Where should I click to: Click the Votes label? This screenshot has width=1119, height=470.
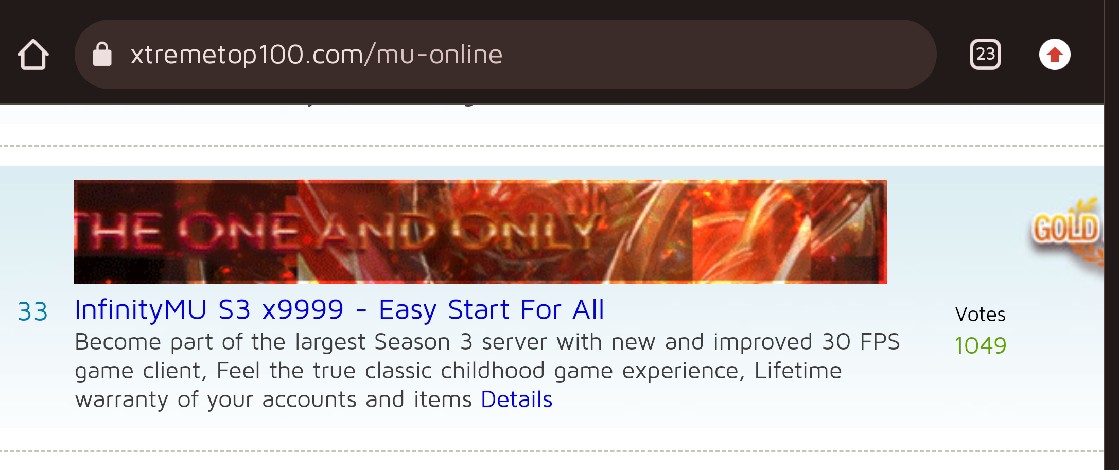pyautogui.click(x=981, y=315)
